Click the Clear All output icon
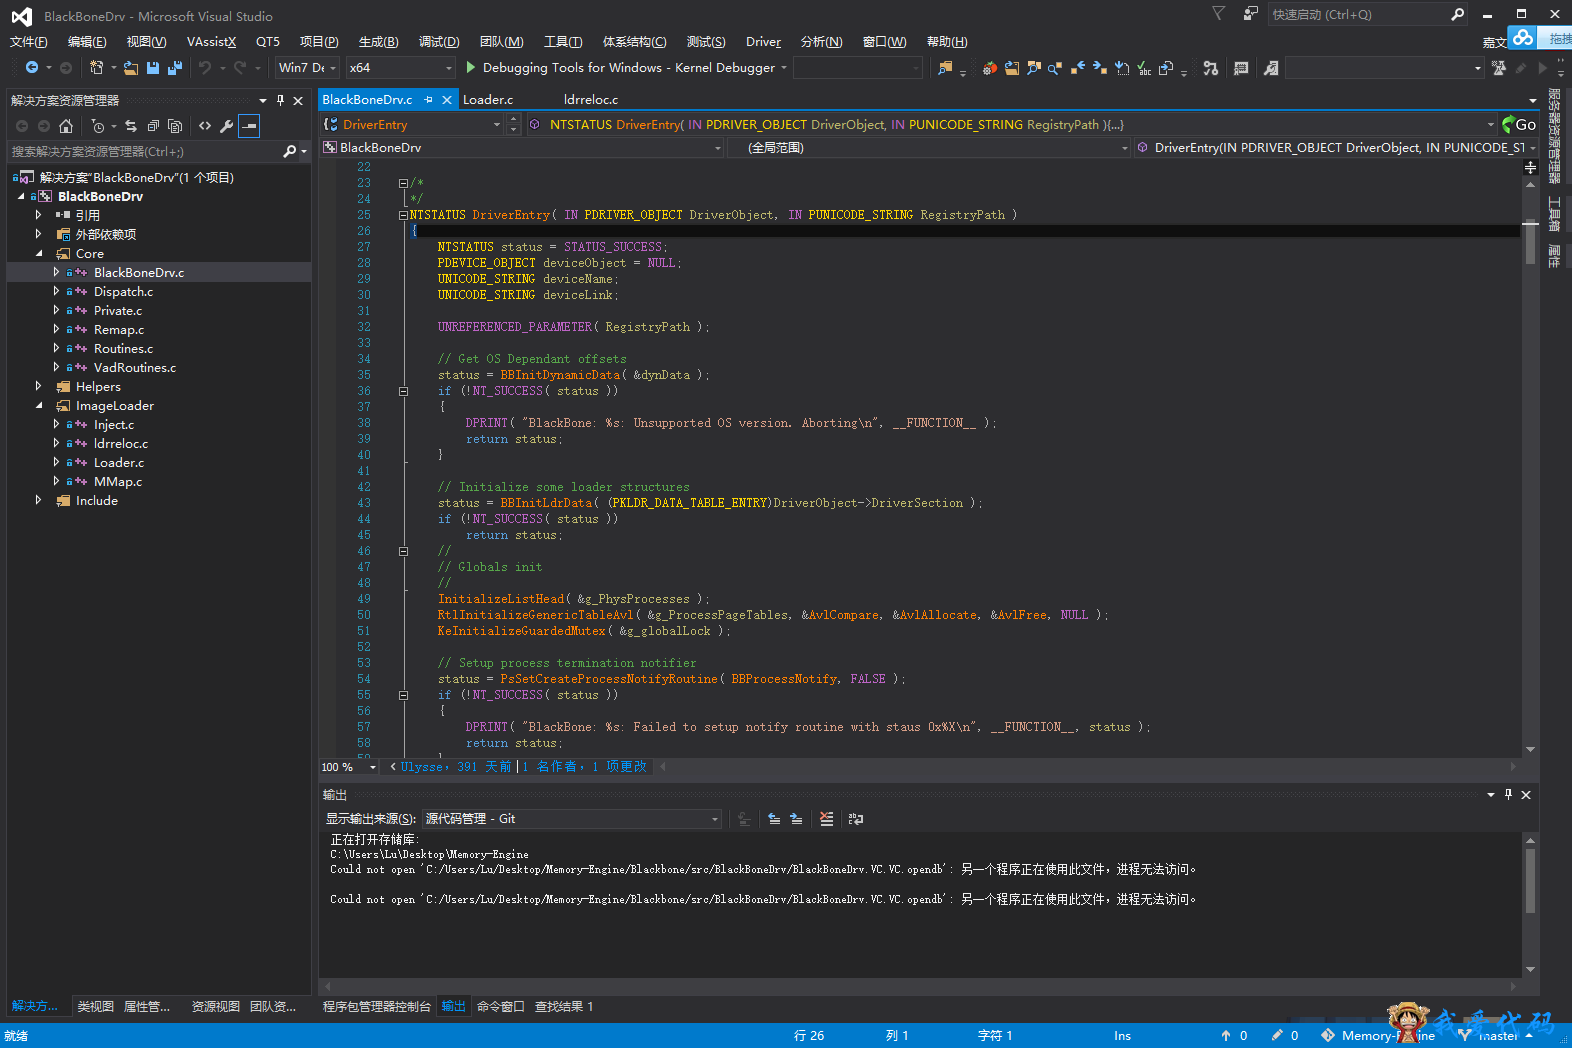 [826, 819]
